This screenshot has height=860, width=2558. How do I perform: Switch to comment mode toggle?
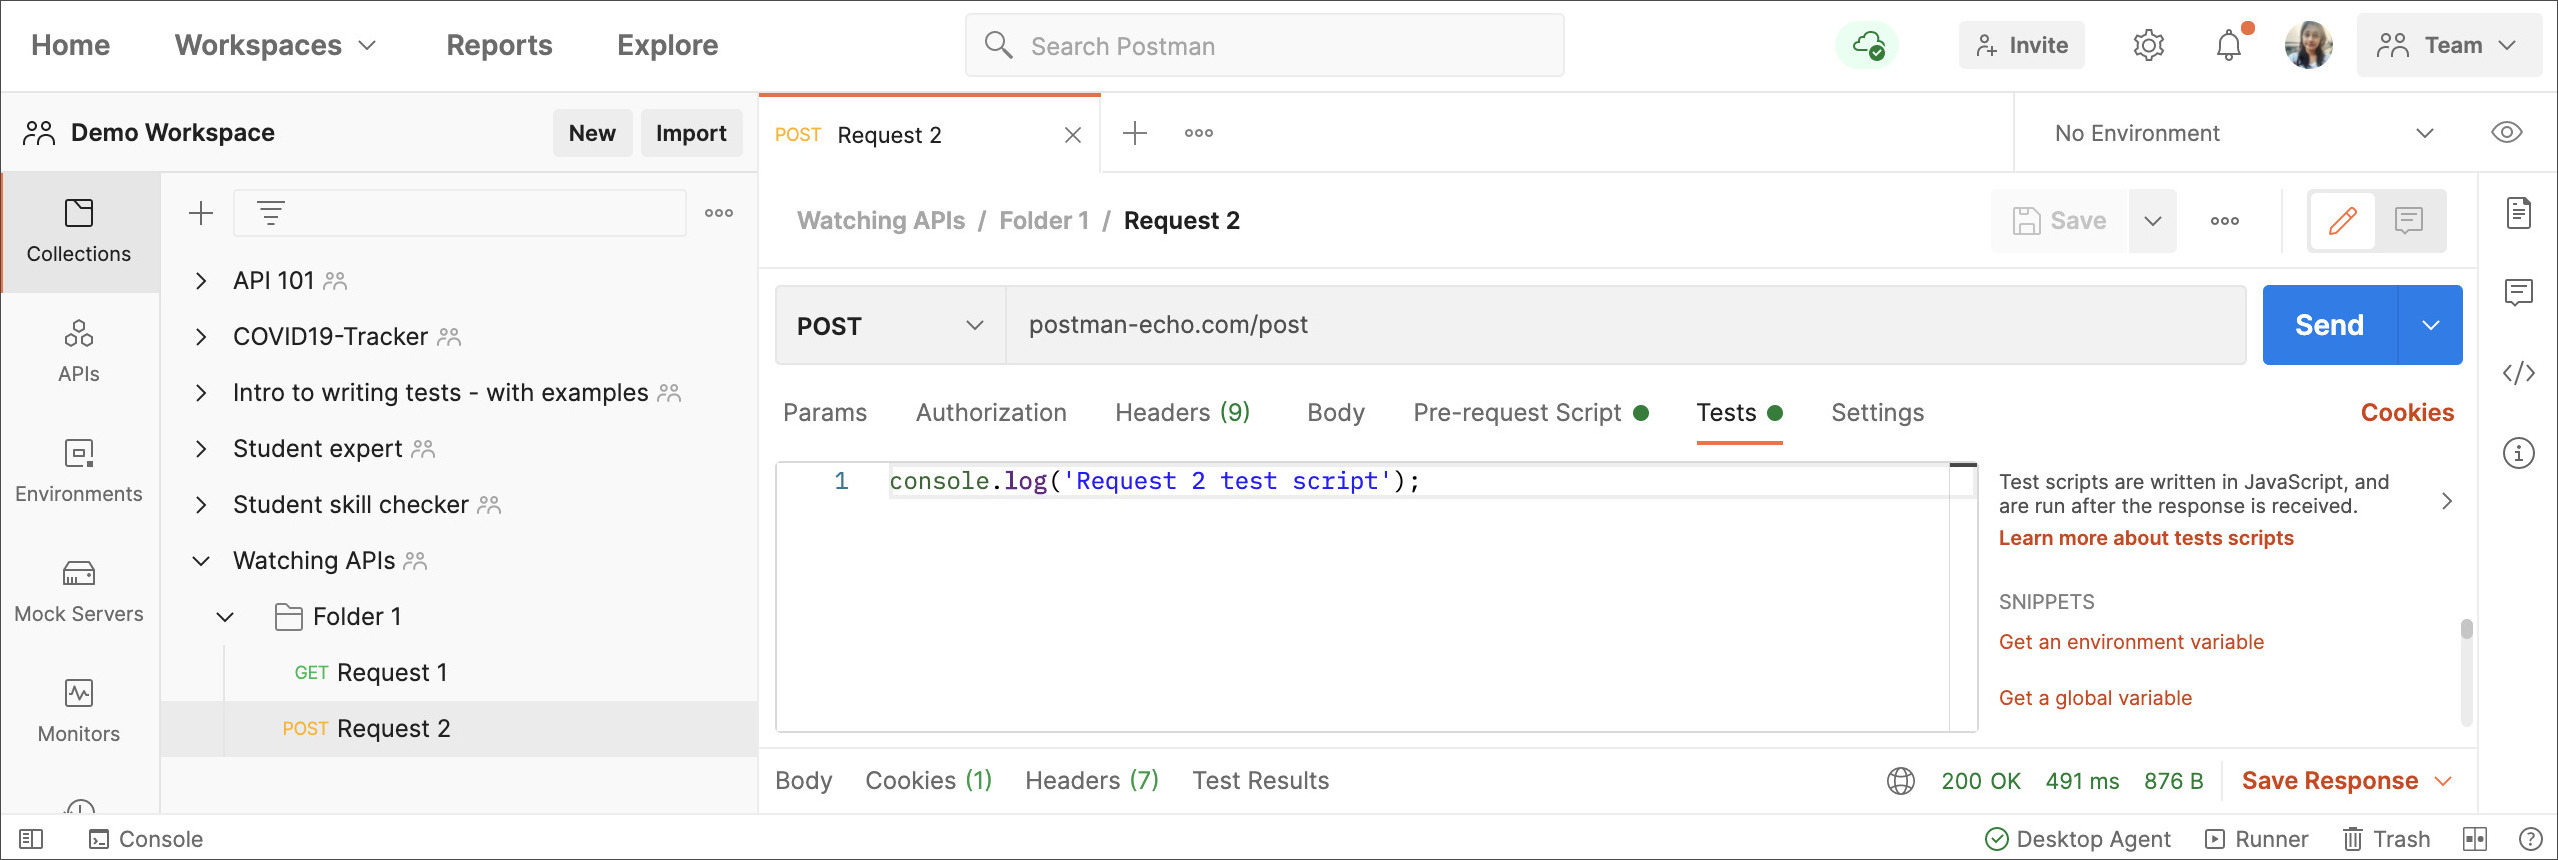pos(2409,221)
